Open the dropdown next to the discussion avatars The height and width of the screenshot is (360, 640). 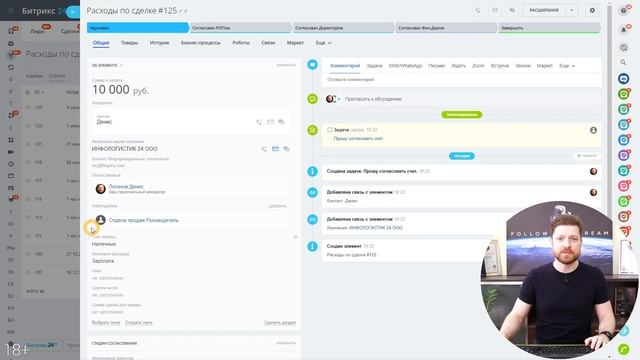[x=339, y=99]
